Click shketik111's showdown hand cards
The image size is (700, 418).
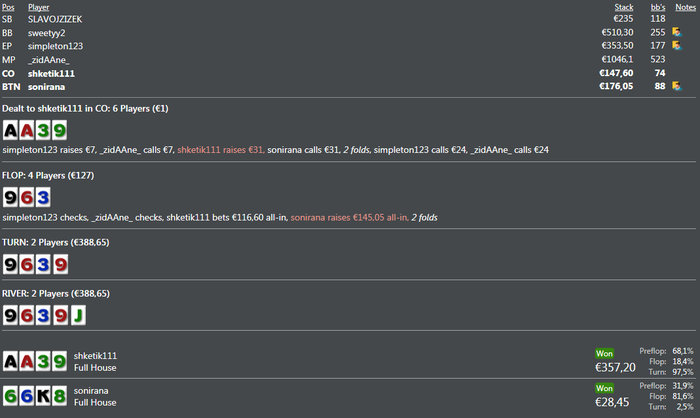35,361
